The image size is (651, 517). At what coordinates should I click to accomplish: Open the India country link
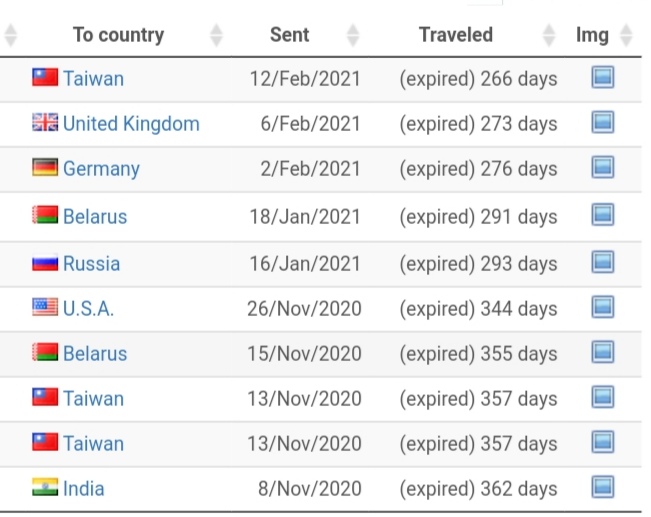click(83, 489)
